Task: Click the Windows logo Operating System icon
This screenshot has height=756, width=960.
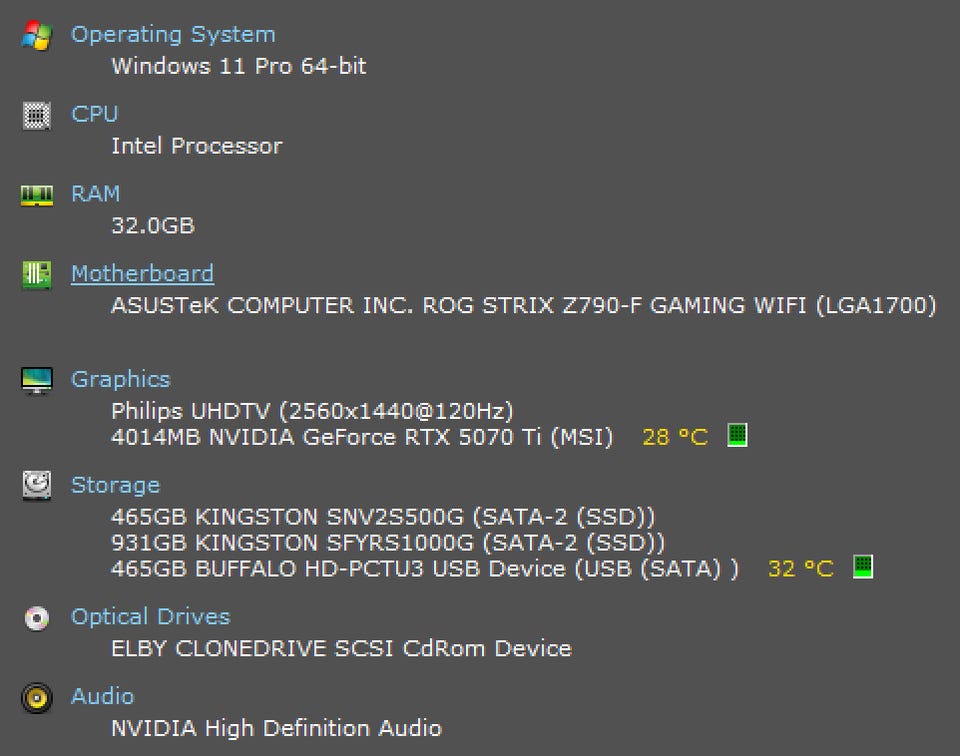Action: tap(36, 36)
